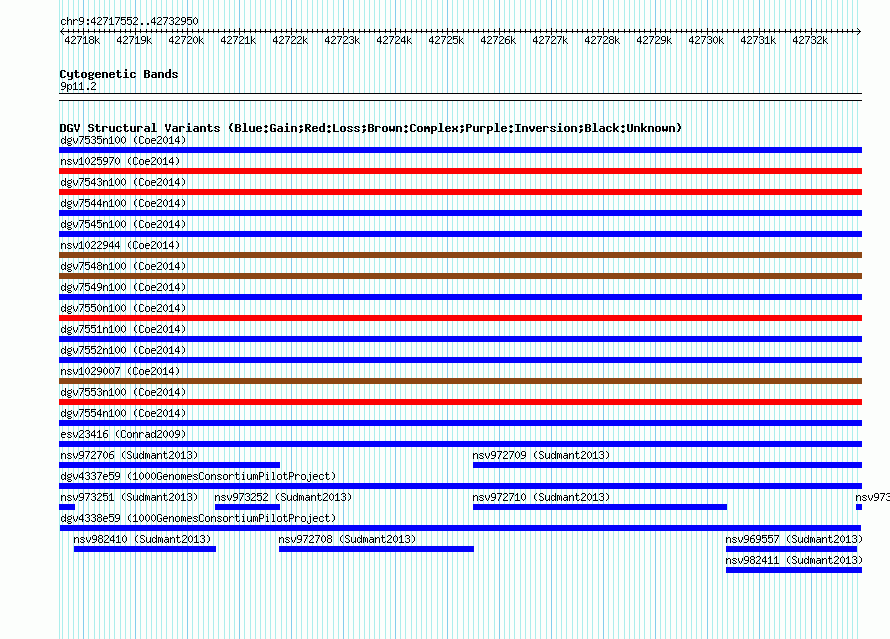Click the ruler's left end arrow

62,31
